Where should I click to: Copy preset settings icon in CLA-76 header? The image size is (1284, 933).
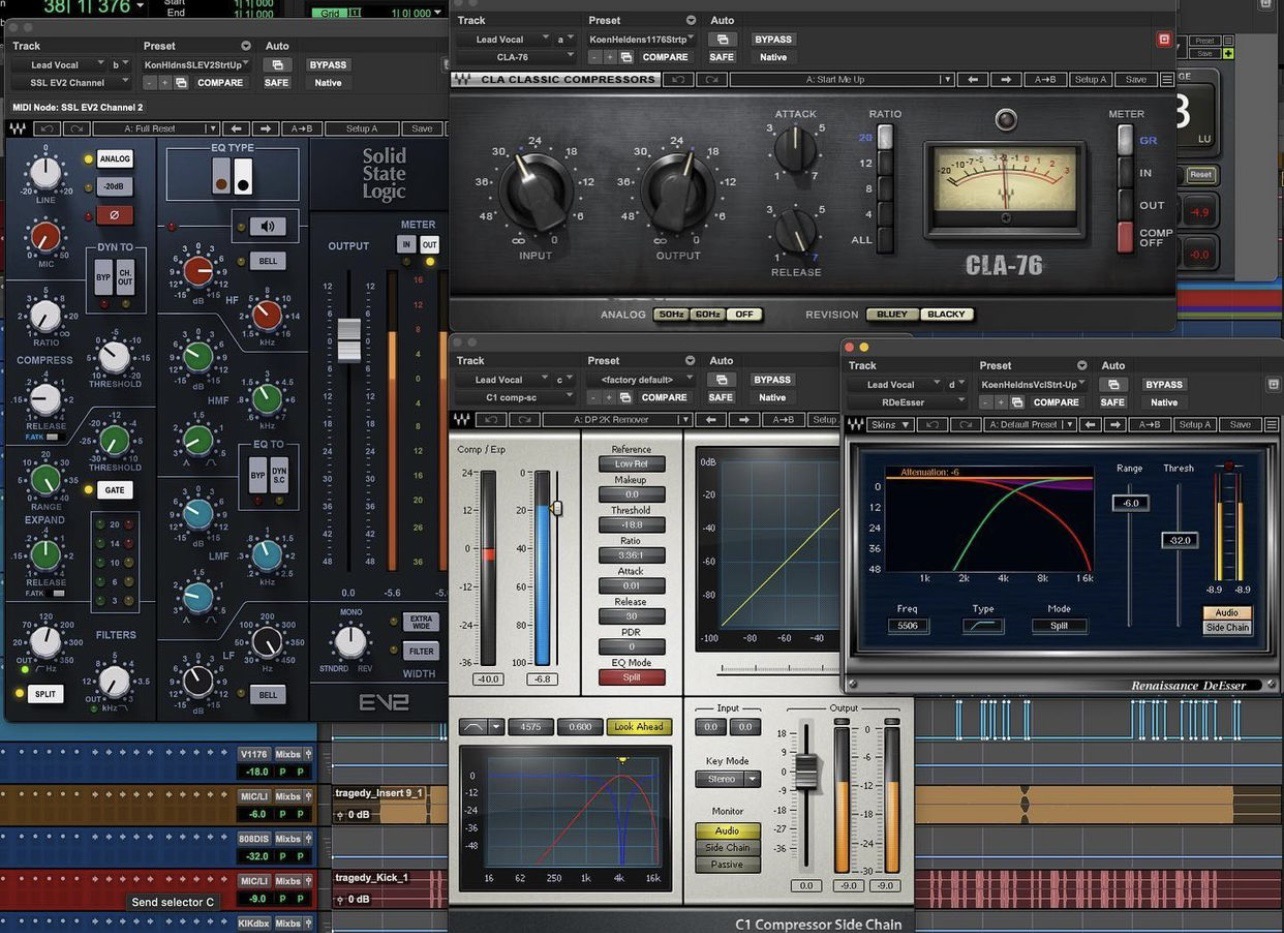pyautogui.click(x=627, y=57)
